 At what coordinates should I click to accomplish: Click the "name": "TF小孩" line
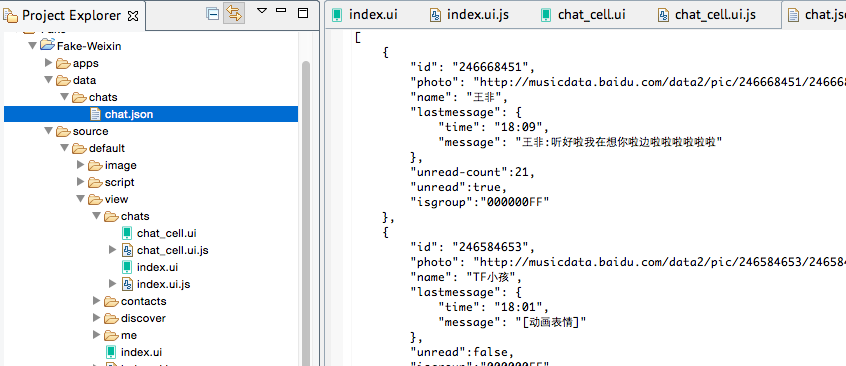(x=466, y=277)
